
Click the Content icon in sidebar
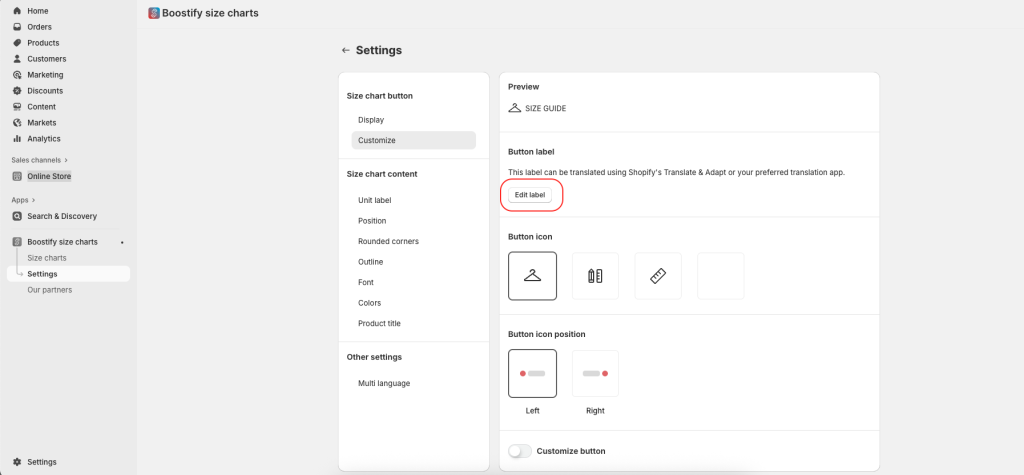click(x=17, y=106)
